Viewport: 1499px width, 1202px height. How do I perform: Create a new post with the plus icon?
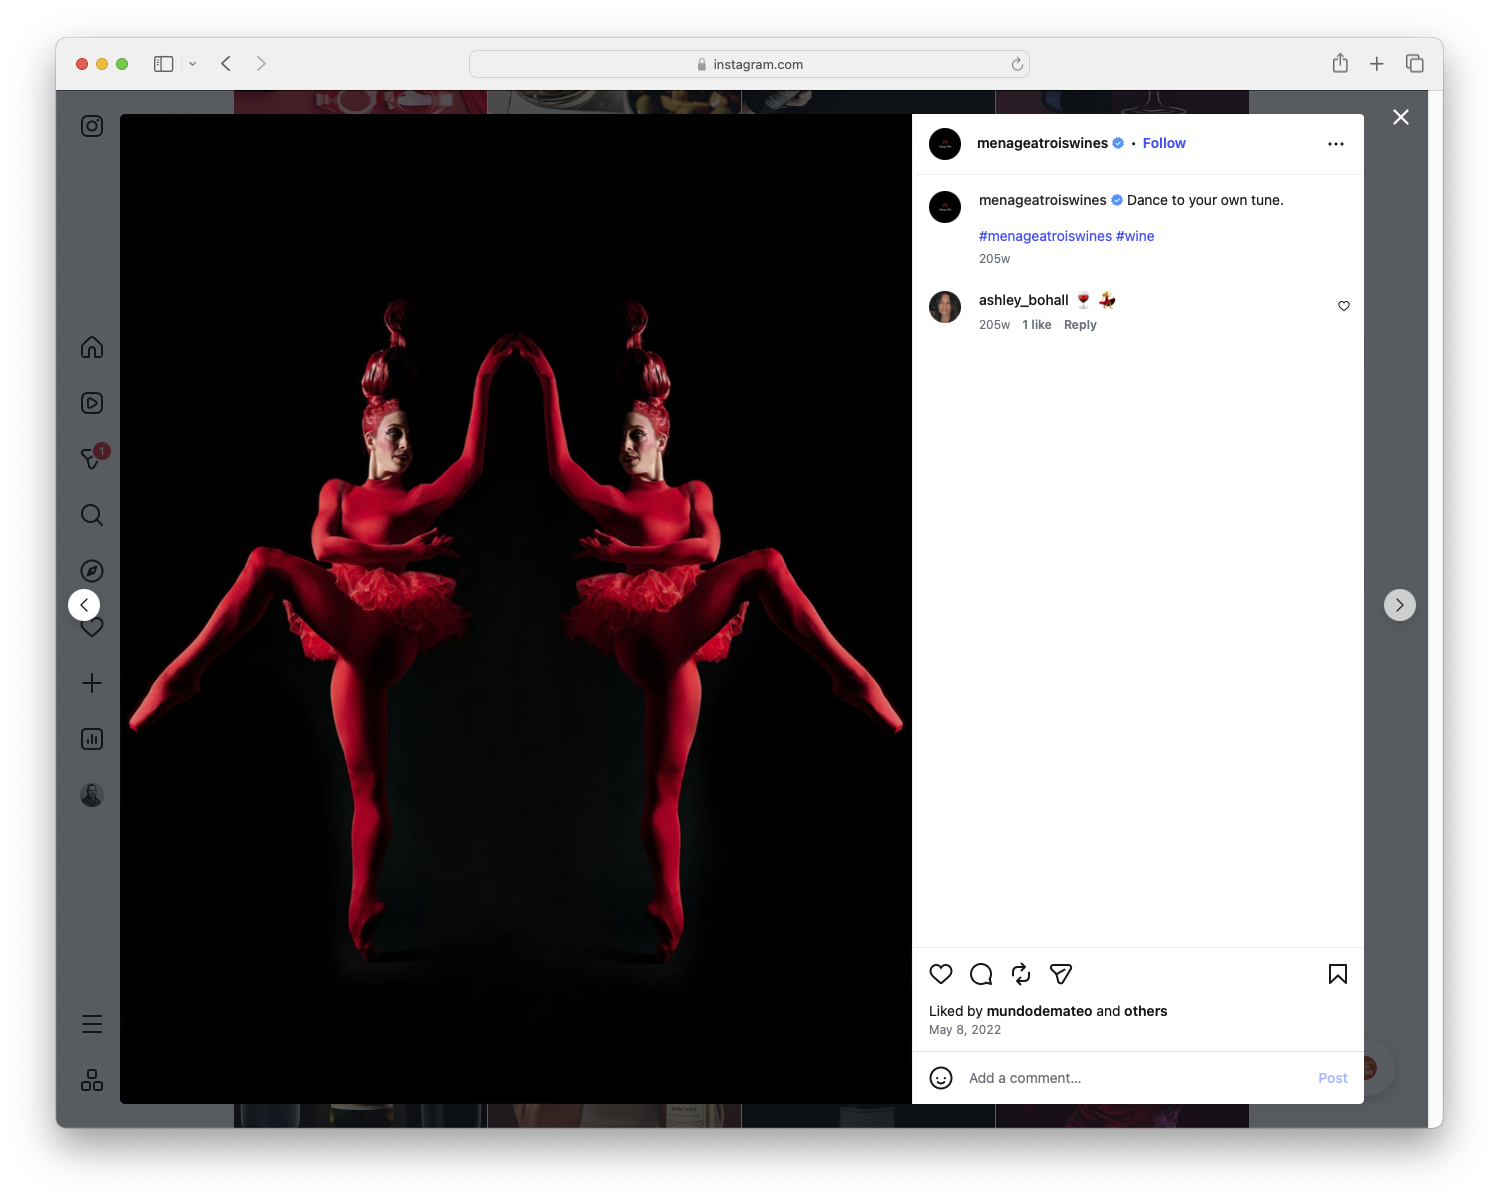[x=91, y=683]
